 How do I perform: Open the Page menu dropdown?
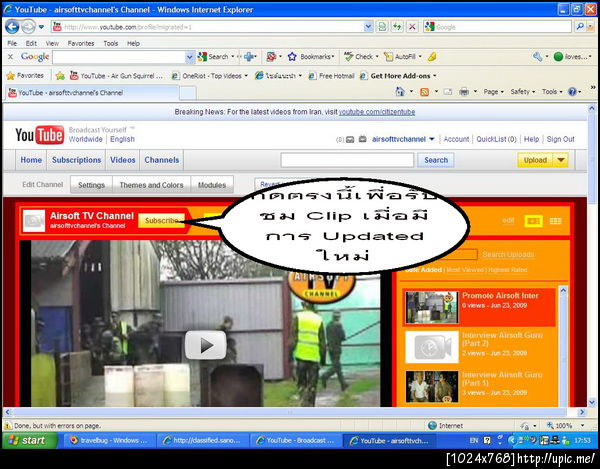tap(493, 92)
